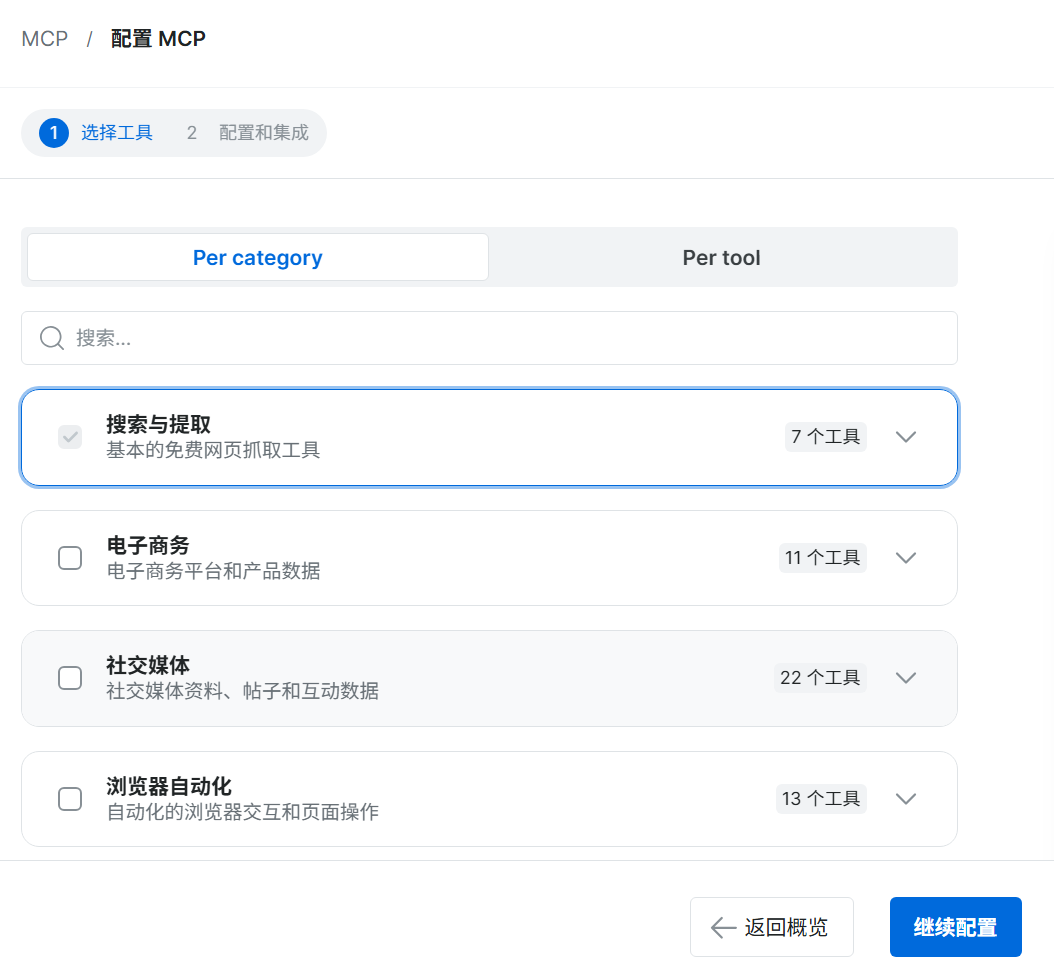Open the MCP breadcrumb link
The height and width of the screenshot is (969, 1054).
pyautogui.click(x=44, y=39)
